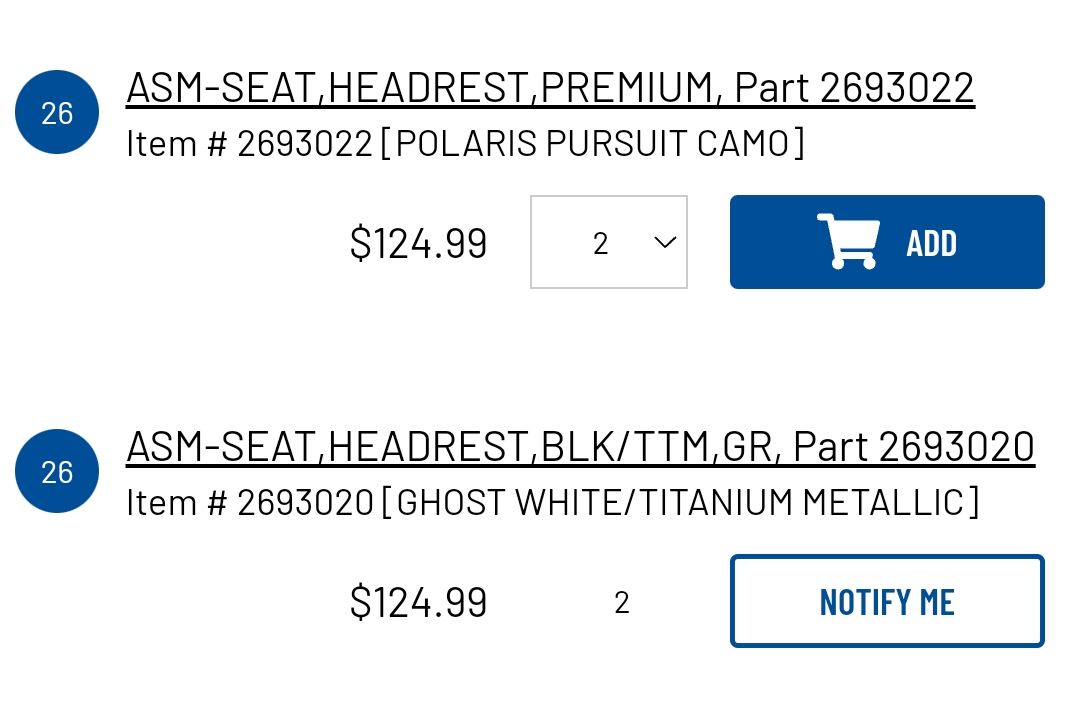The height and width of the screenshot is (725, 1069).
Task: Add the Pursuit Camo headrest to cart
Action: pyautogui.click(x=887, y=242)
